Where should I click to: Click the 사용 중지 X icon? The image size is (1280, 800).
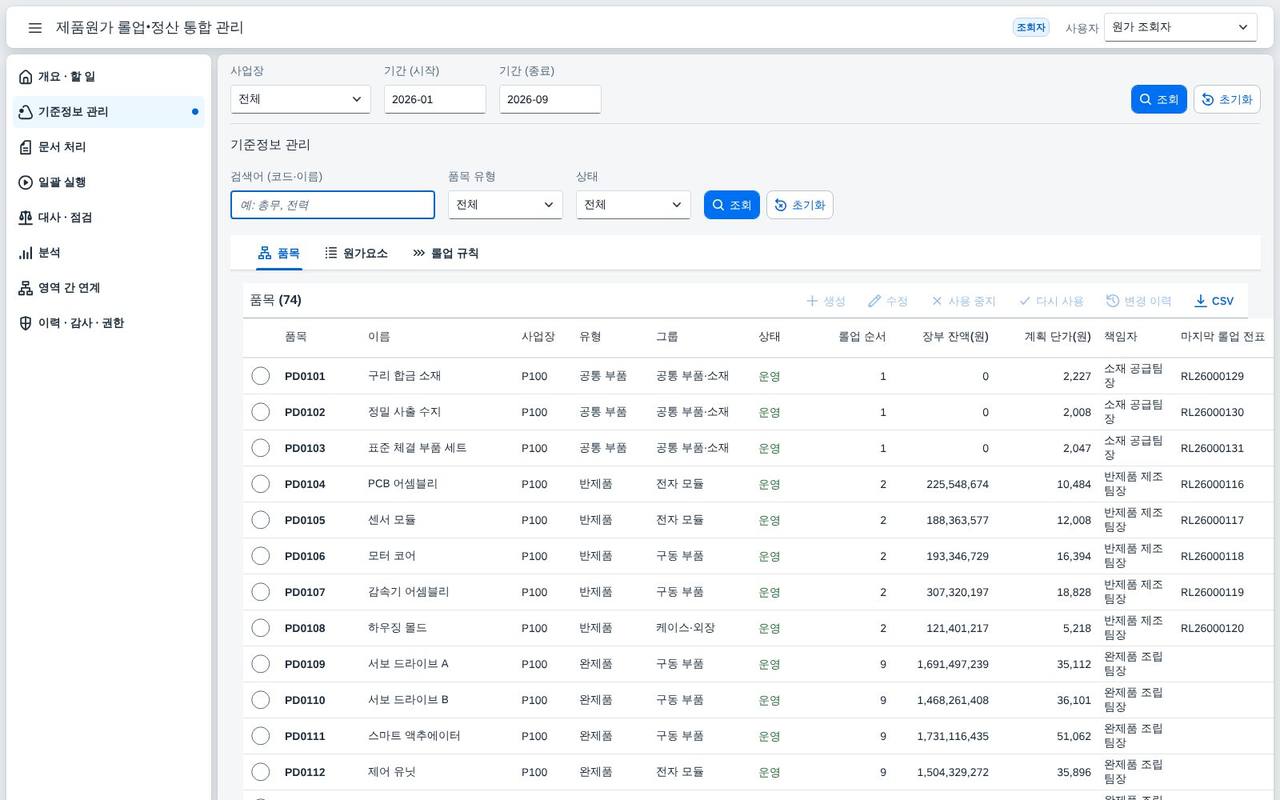(x=937, y=301)
